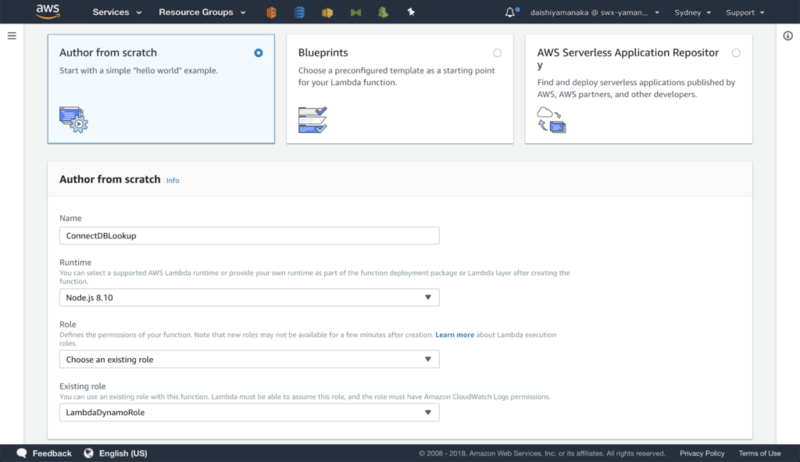The width and height of the screenshot is (800, 462).
Task: Follow the Learn more link about execution roles
Action: [455, 335]
